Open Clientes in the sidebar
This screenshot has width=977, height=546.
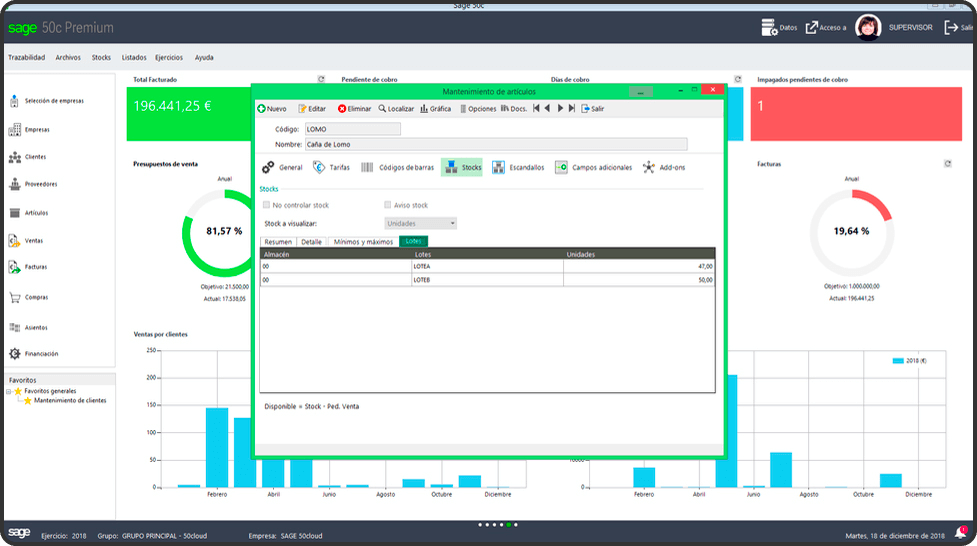[x=27, y=157]
